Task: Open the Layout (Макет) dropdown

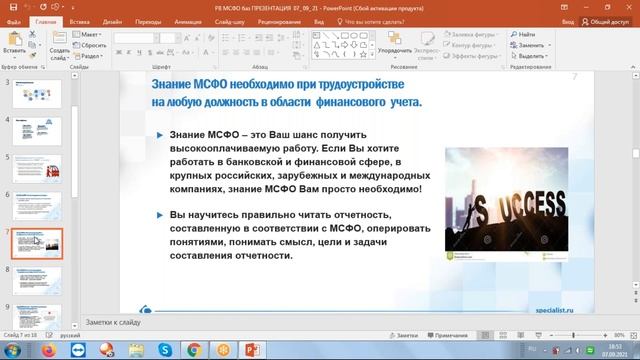Action: point(87,35)
